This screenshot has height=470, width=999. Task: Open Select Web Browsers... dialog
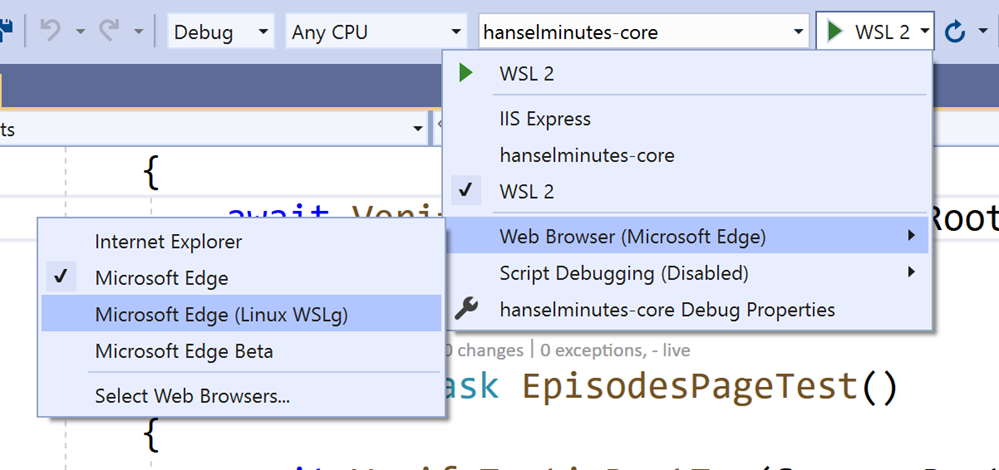click(x=241, y=396)
